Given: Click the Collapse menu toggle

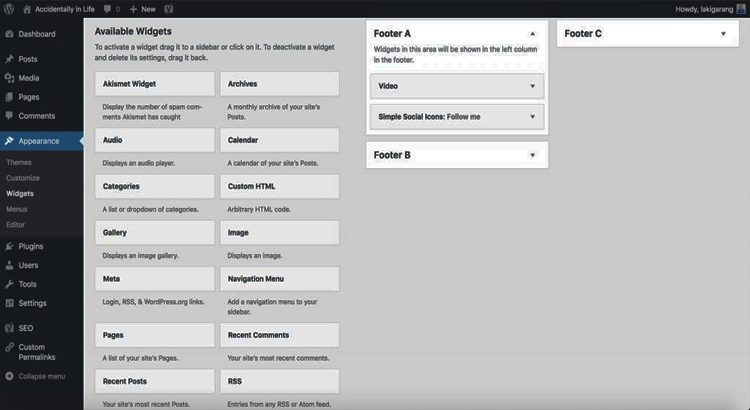Looking at the screenshot, I should pos(36,376).
